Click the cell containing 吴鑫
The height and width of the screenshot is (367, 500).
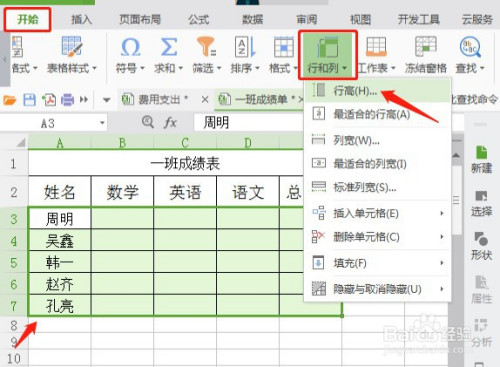click(60, 241)
